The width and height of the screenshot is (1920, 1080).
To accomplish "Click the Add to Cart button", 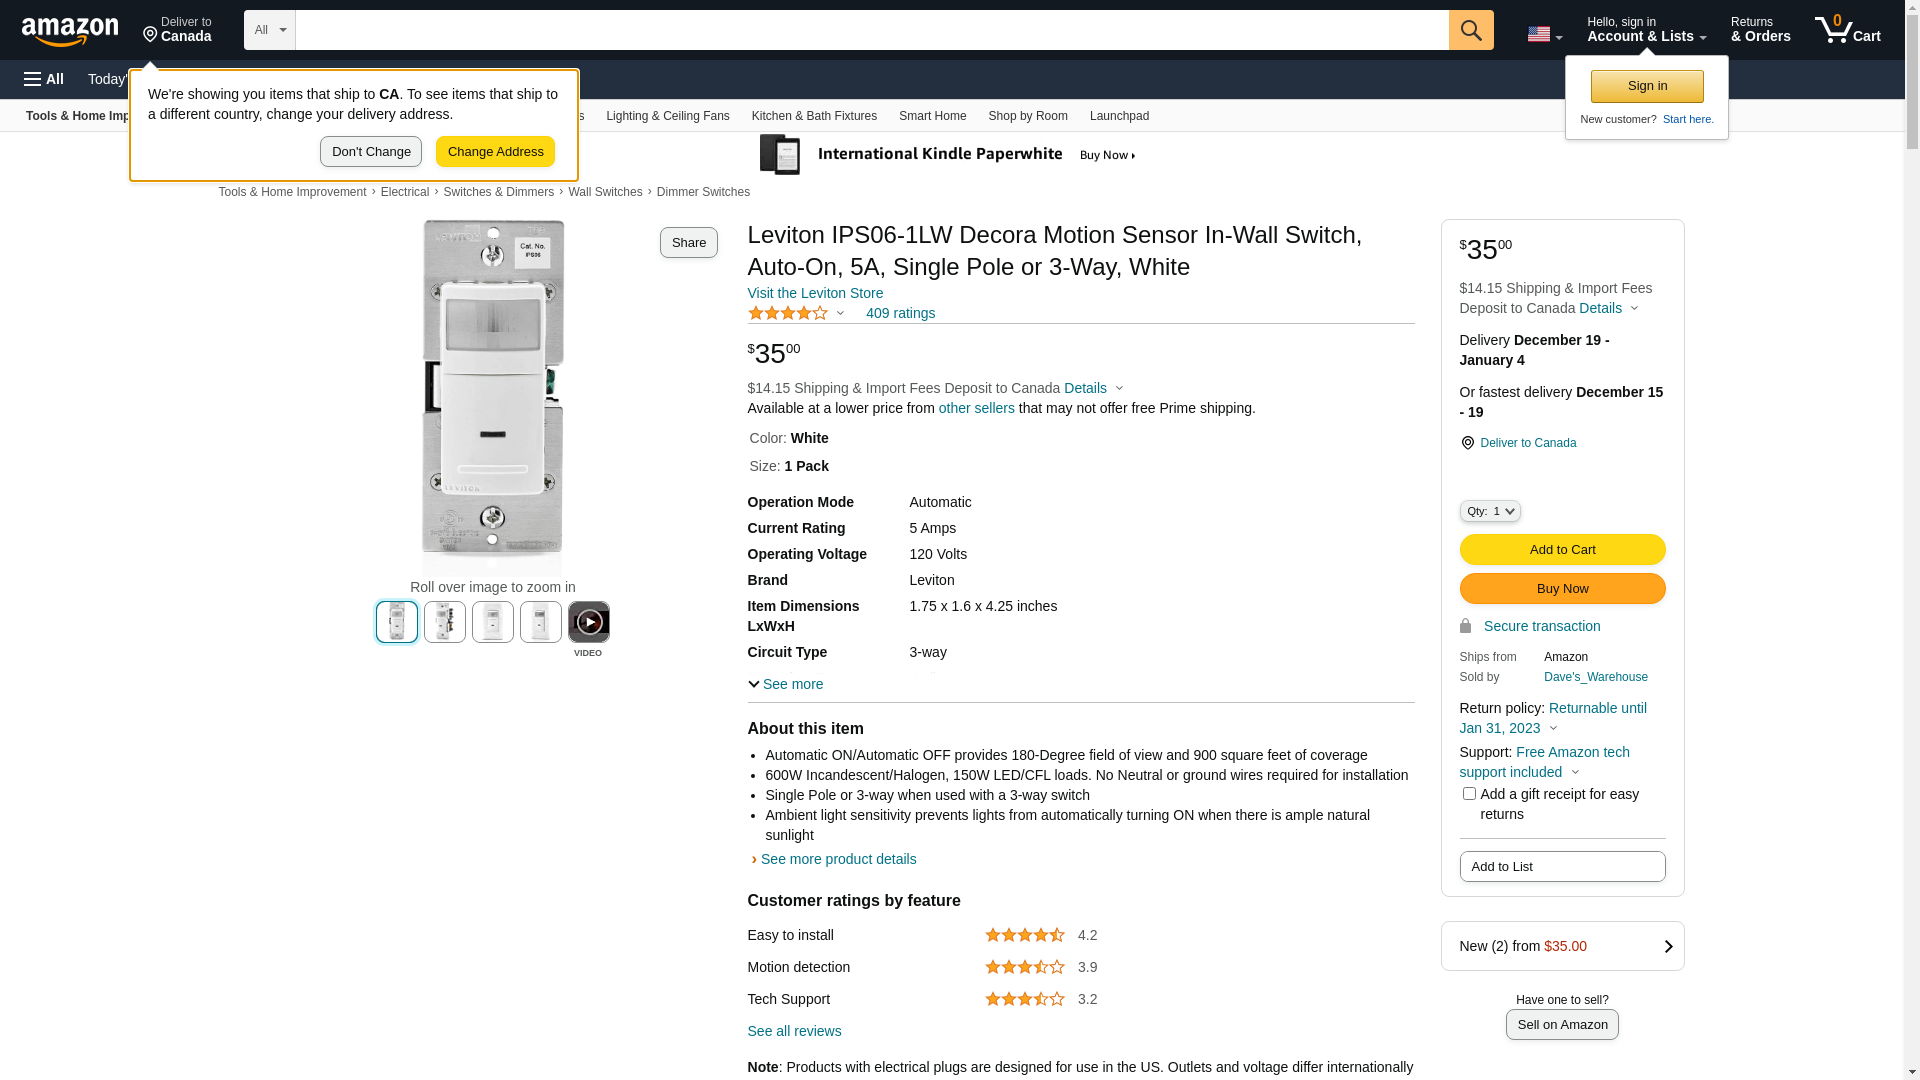I will pos(1562,549).
